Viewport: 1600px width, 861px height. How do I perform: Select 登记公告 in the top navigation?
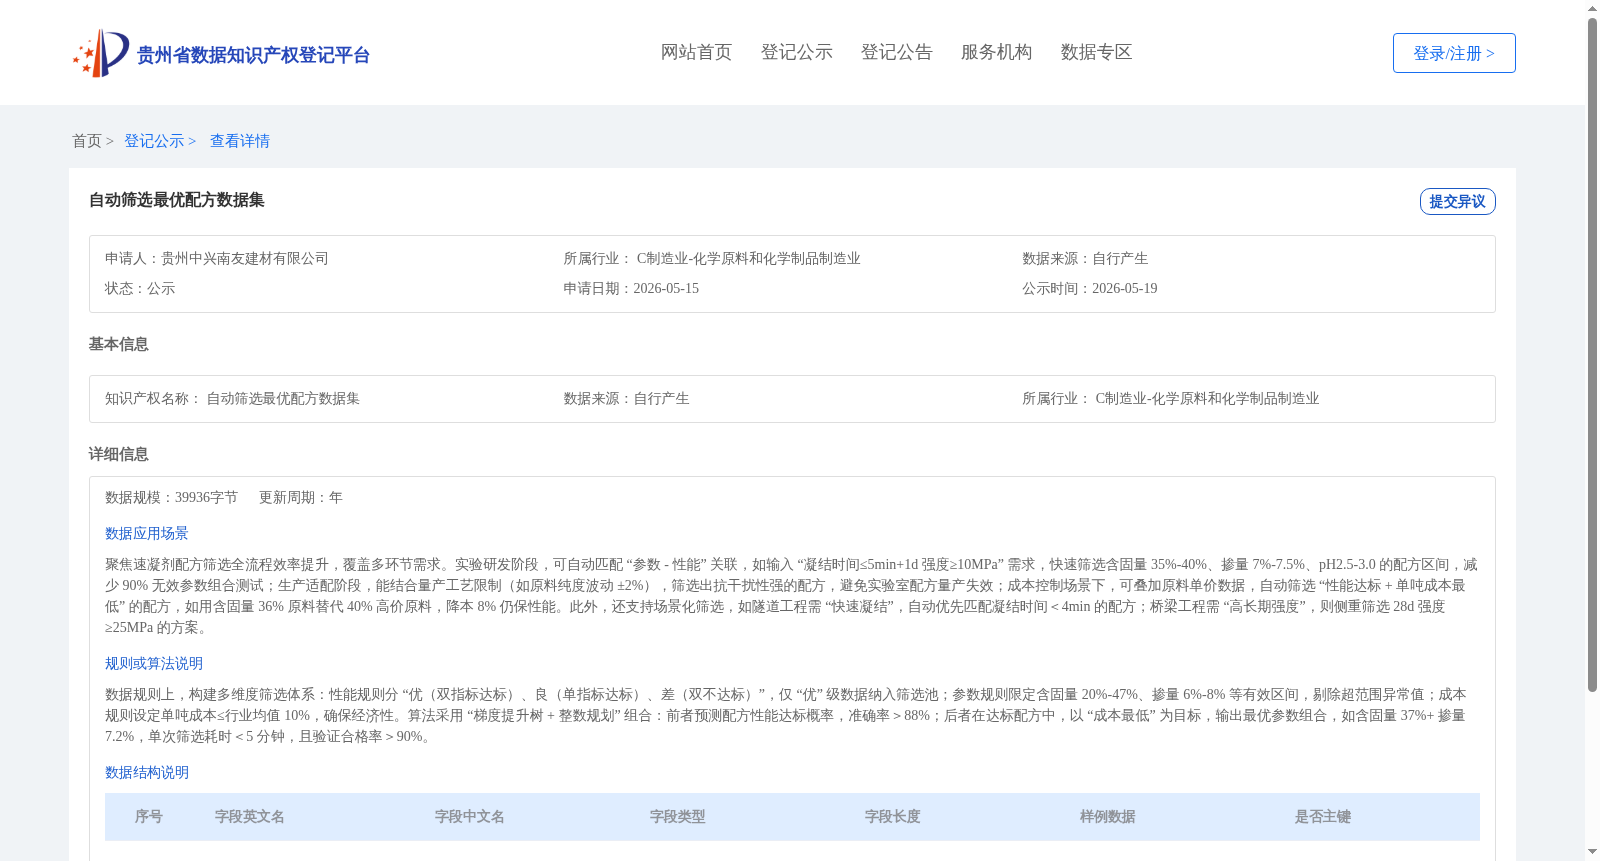pyautogui.click(x=896, y=52)
